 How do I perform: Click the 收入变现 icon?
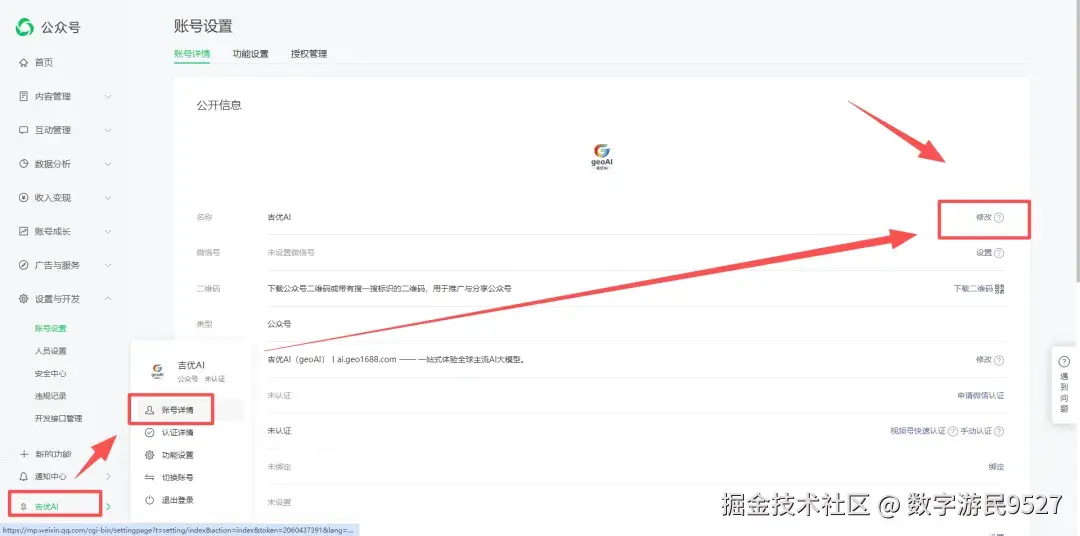(24, 198)
